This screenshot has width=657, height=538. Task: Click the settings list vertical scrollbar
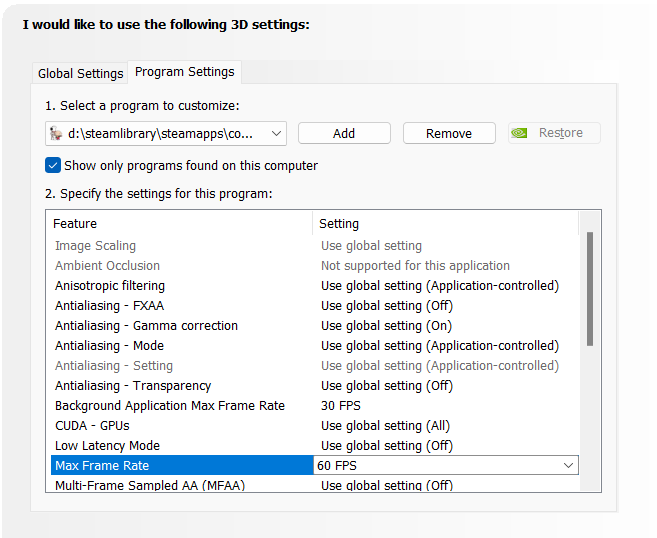coord(590,290)
